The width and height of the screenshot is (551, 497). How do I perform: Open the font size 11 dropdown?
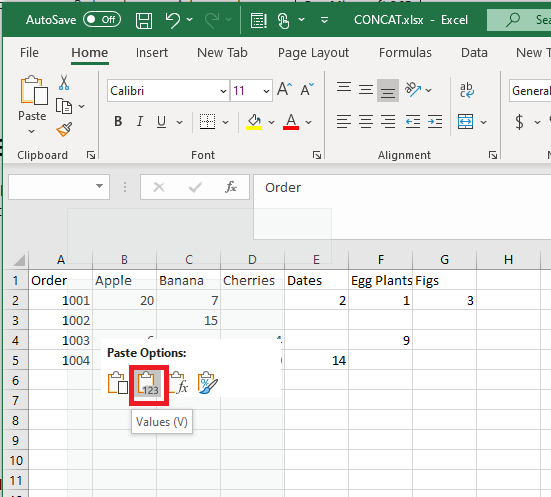[x=266, y=91]
